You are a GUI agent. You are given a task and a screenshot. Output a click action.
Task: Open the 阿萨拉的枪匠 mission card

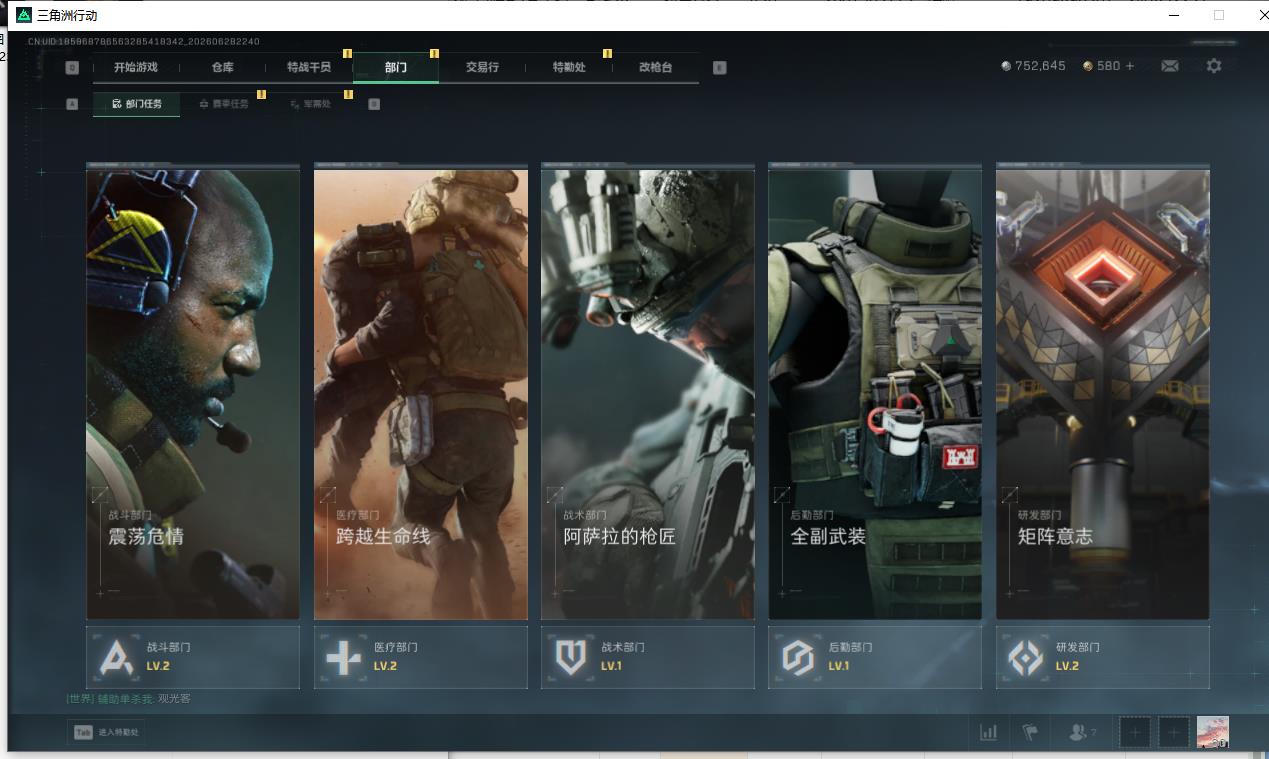pyautogui.click(x=648, y=392)
